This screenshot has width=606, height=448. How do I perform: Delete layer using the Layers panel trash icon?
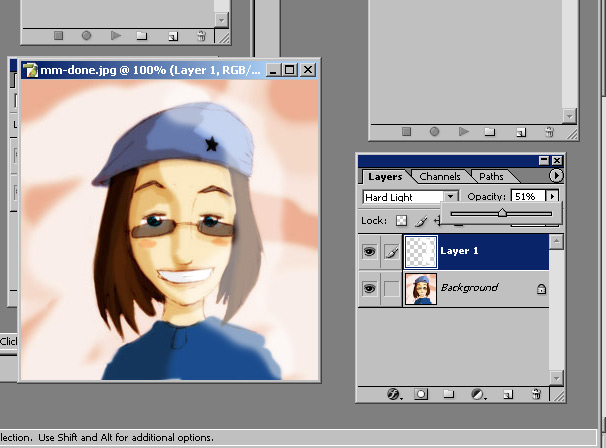[x=537, y=394]
